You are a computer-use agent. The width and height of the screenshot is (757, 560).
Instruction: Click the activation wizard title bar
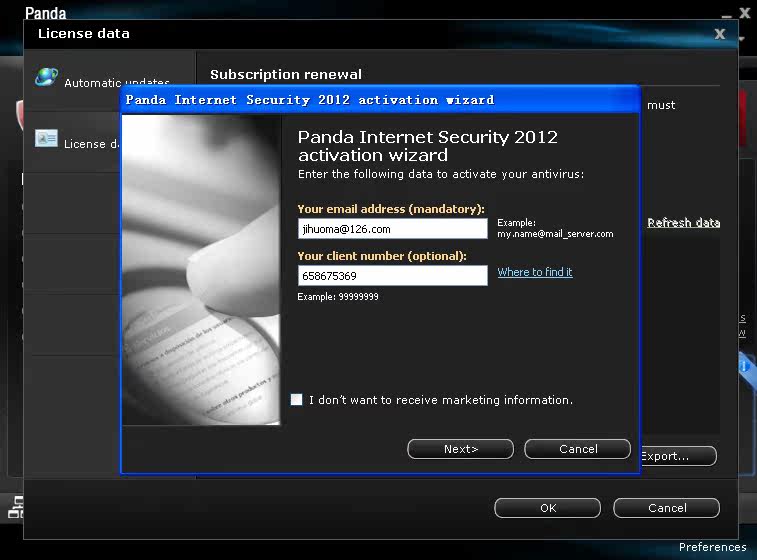coord(380,100)
